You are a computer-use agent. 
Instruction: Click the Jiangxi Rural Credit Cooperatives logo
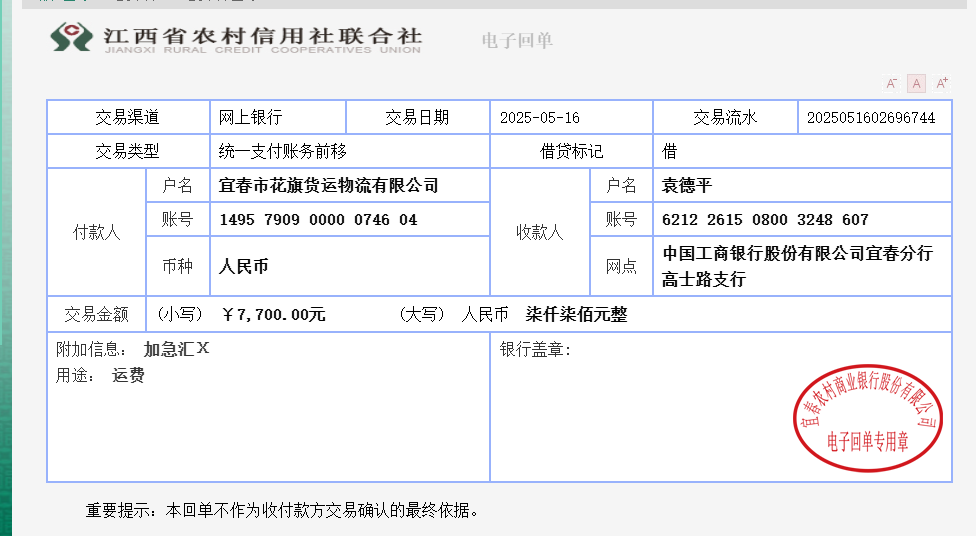pos(236,38)
